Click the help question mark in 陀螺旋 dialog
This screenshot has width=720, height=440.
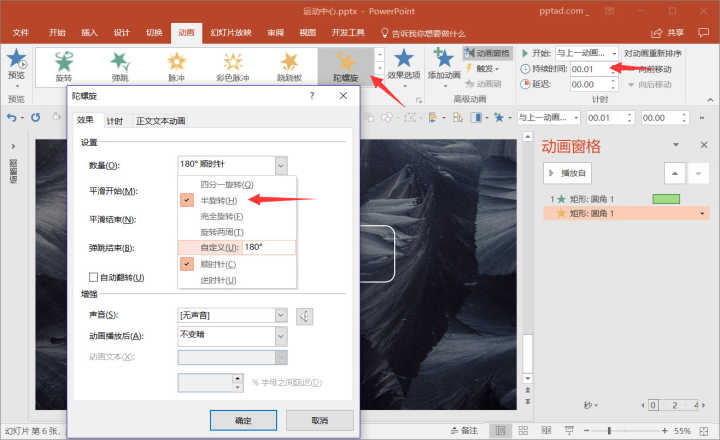pyautogui.click(x=312, y=96)
